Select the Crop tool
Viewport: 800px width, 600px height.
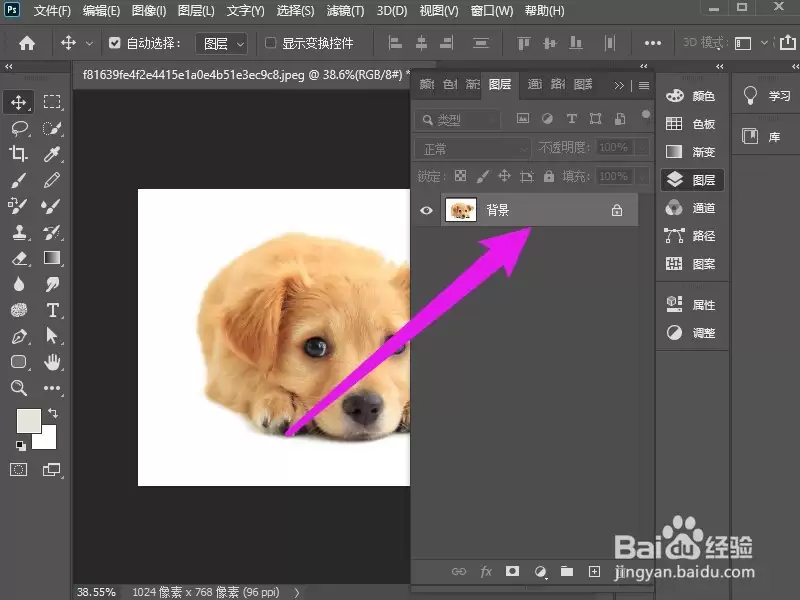tap(18, 154)
